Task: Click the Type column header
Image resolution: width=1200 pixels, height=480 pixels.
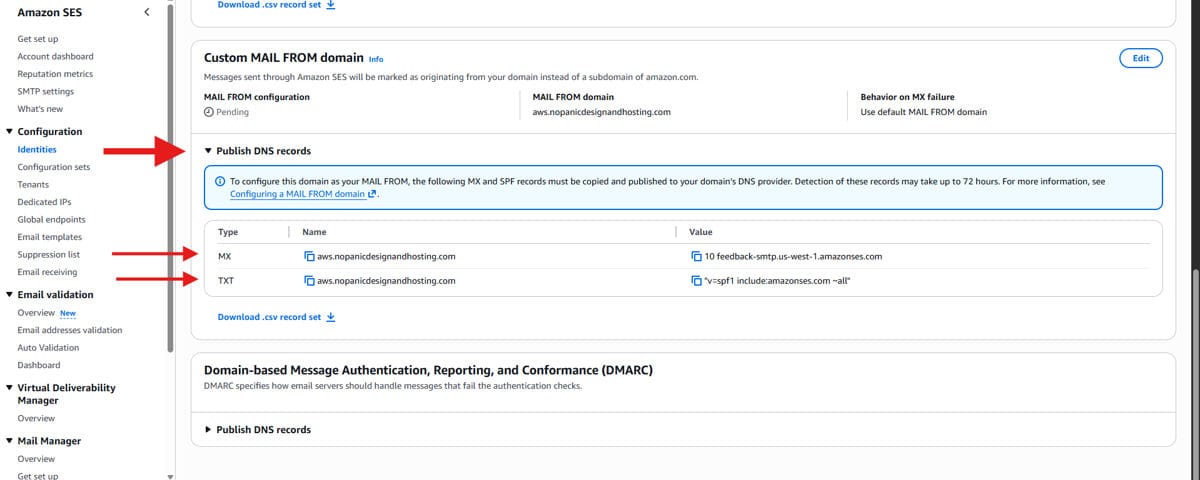Action: (228, 232)
